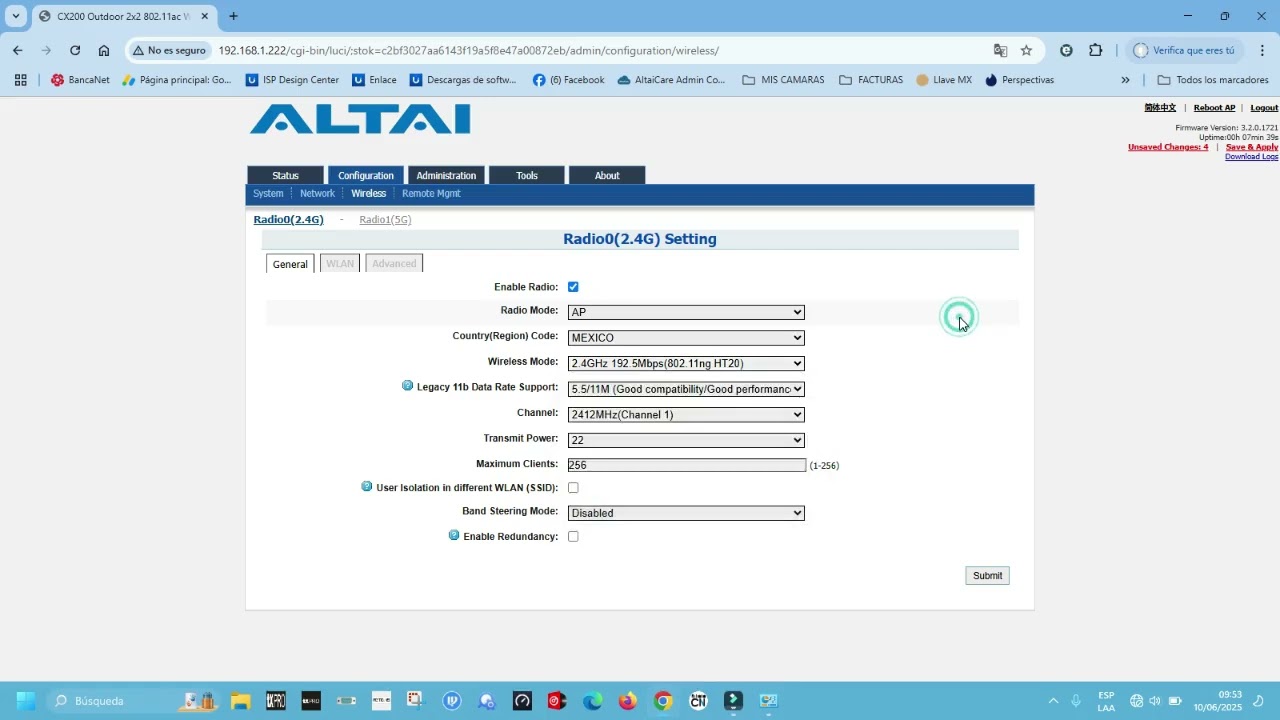The image size is (1280, 720).
Task: Select the General settings tab
Action: [x=290, y=264]
